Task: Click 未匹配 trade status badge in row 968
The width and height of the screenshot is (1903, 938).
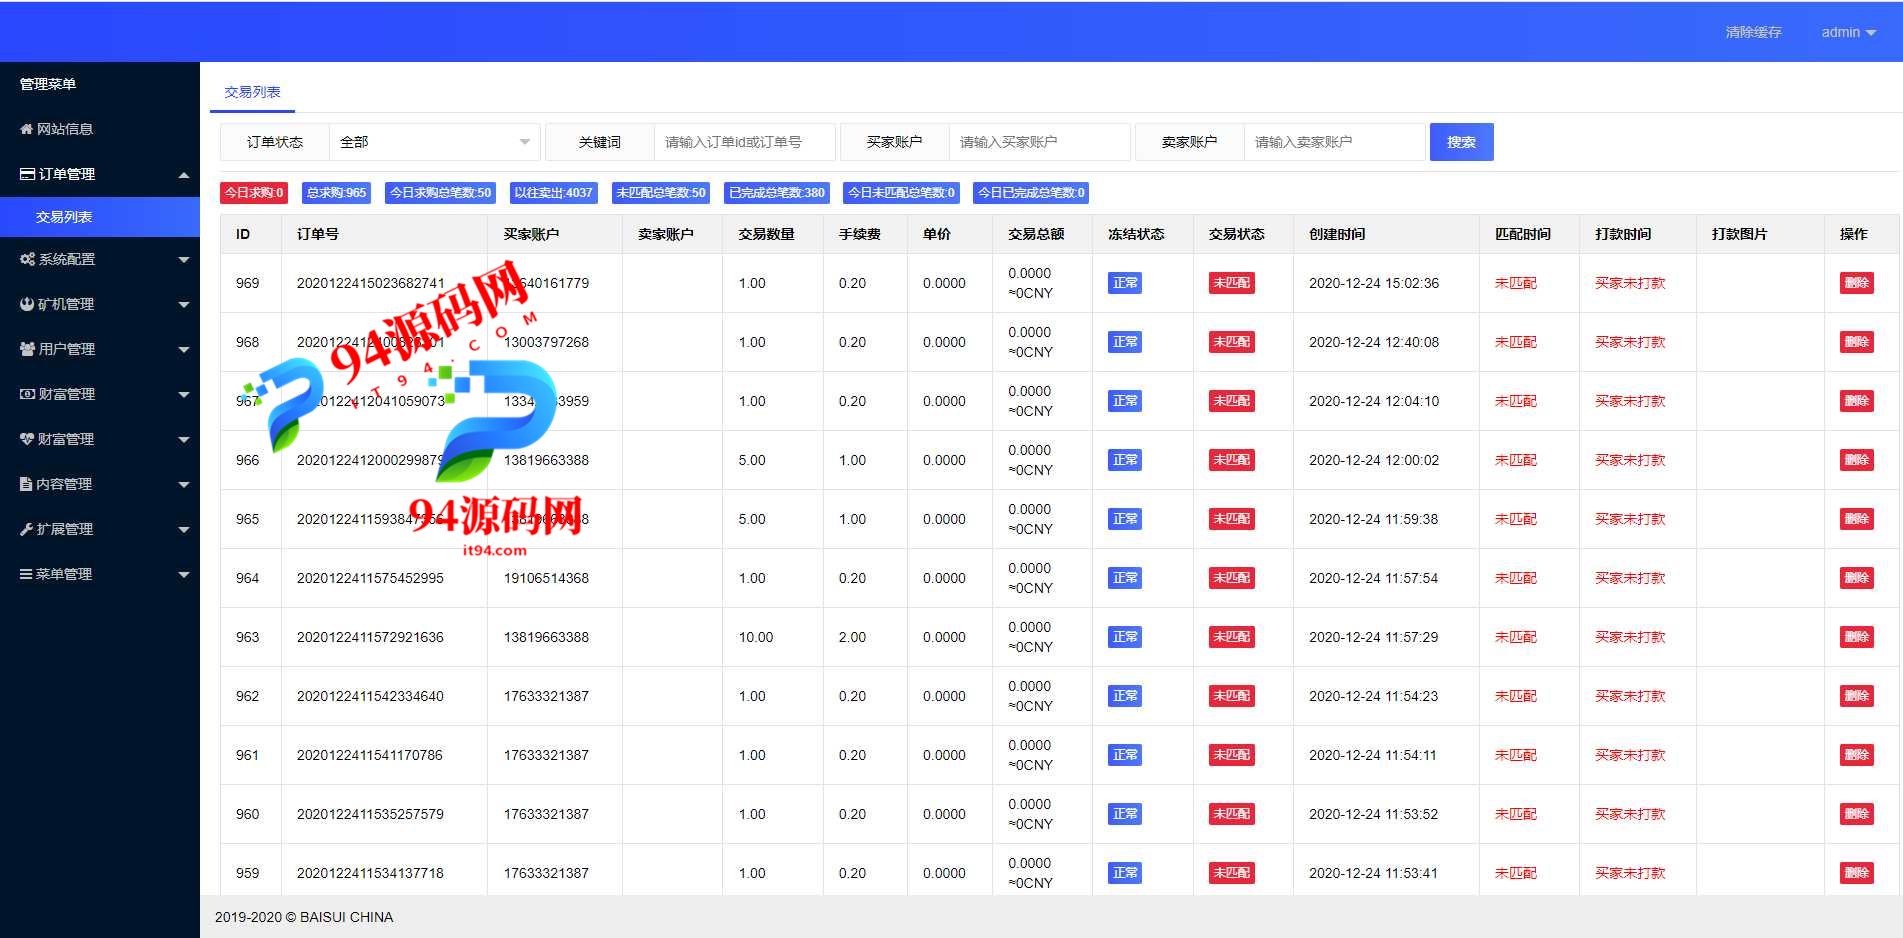Action: pos(1231,342)
